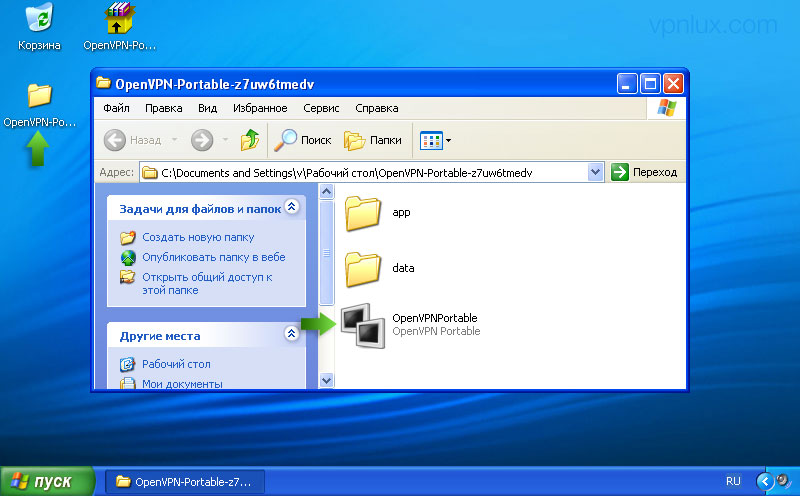Minimize the OpenVPN-Portable window
Image resolution: width=800 pixels, height=496 pixels.
[x=627, y=83]
